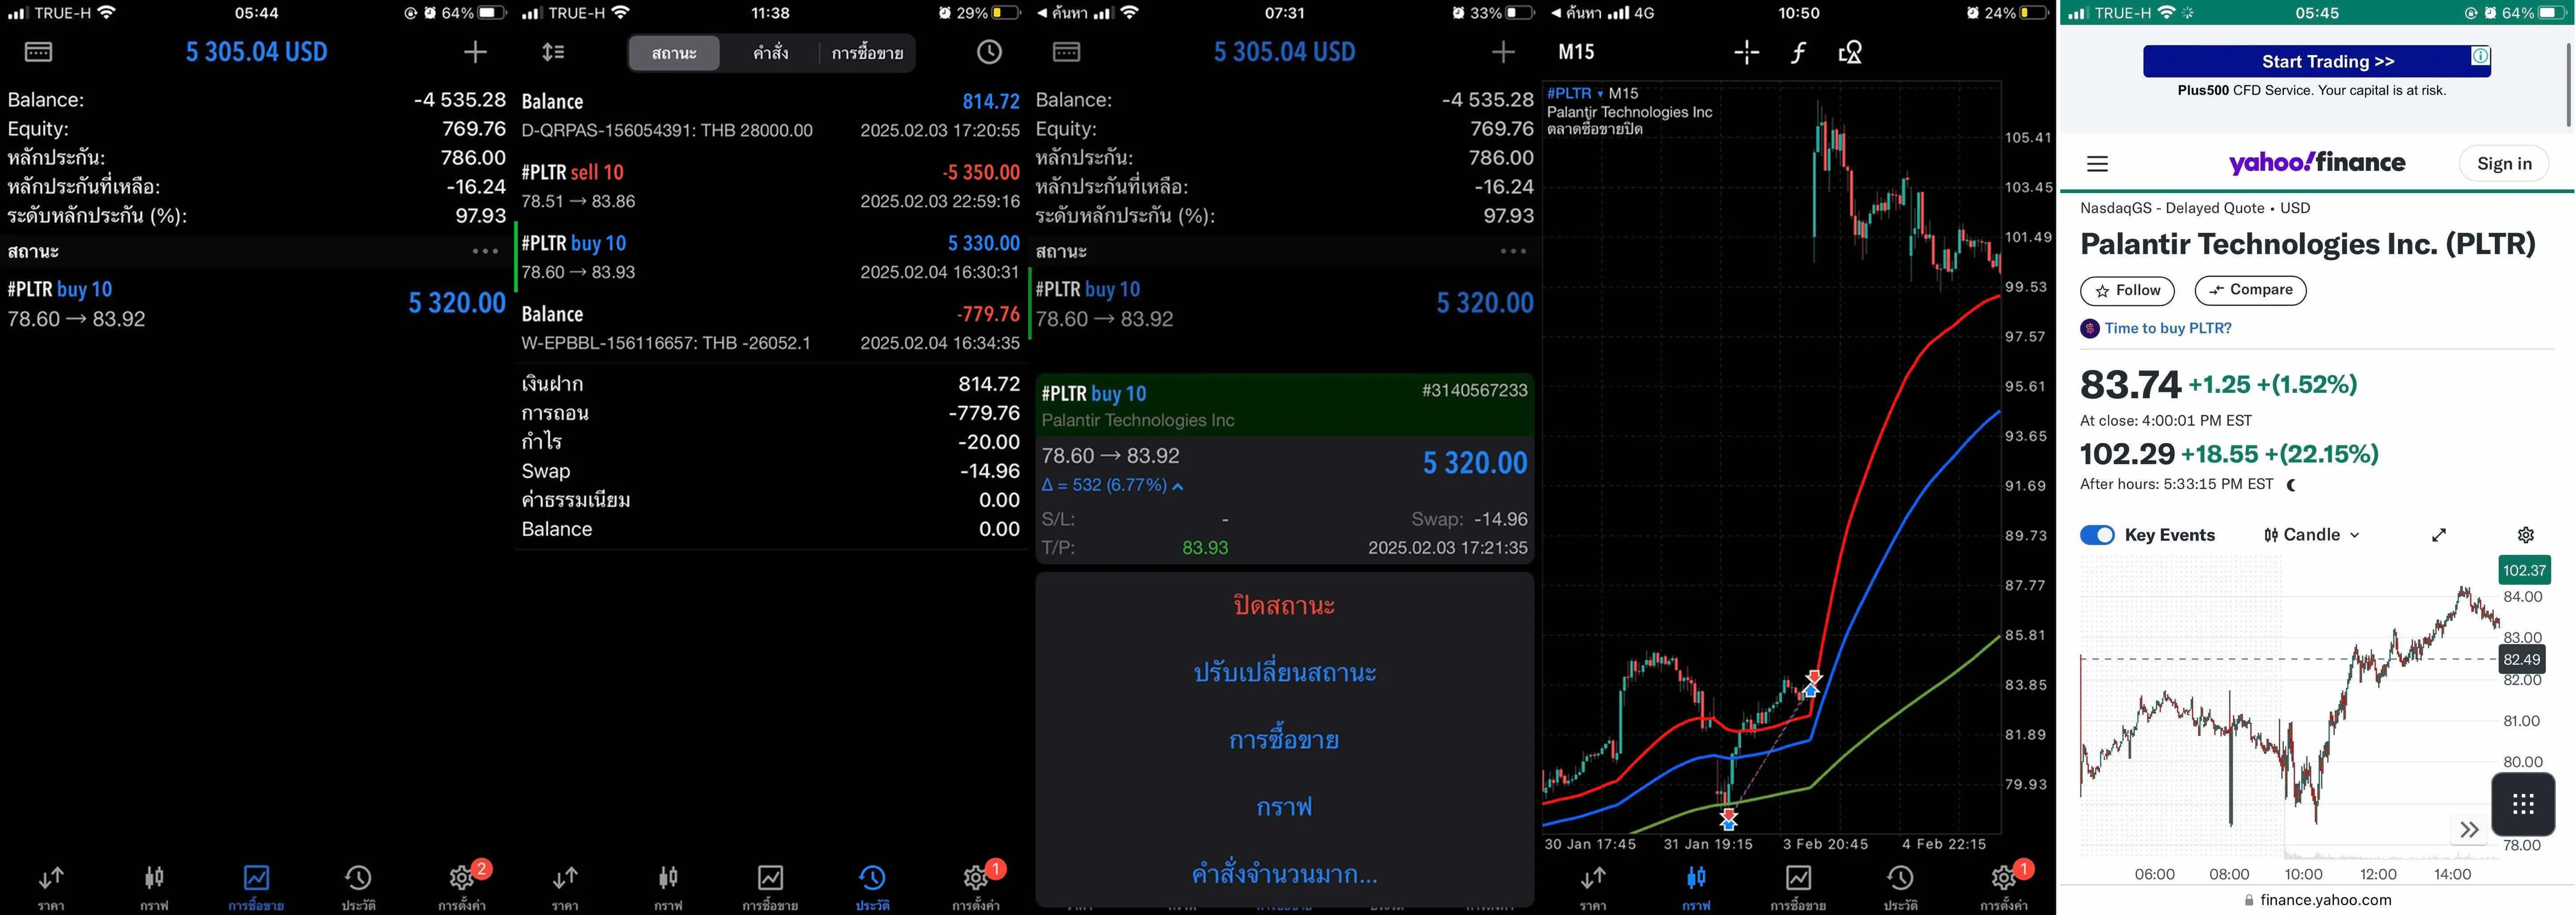Follow Palantir with the Follow button
2576x915 pixels.
[2127, 290]
